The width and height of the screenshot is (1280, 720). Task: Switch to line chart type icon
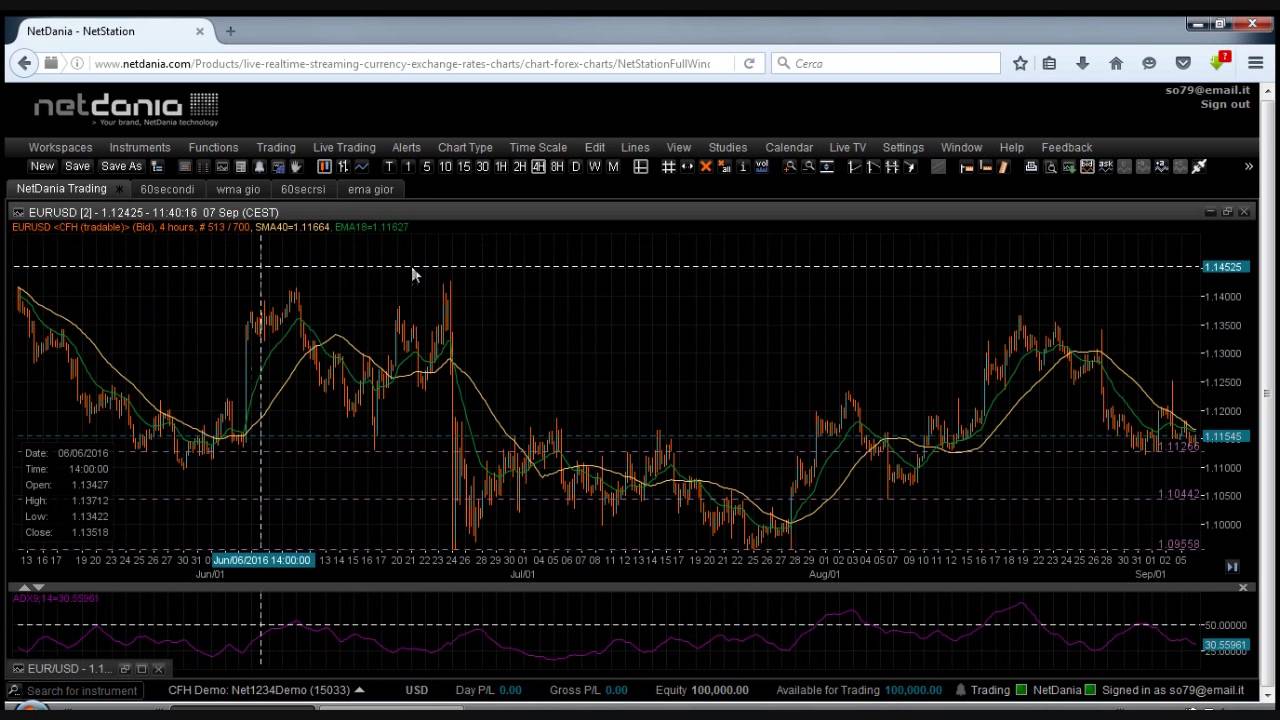(x=361, y=166)
